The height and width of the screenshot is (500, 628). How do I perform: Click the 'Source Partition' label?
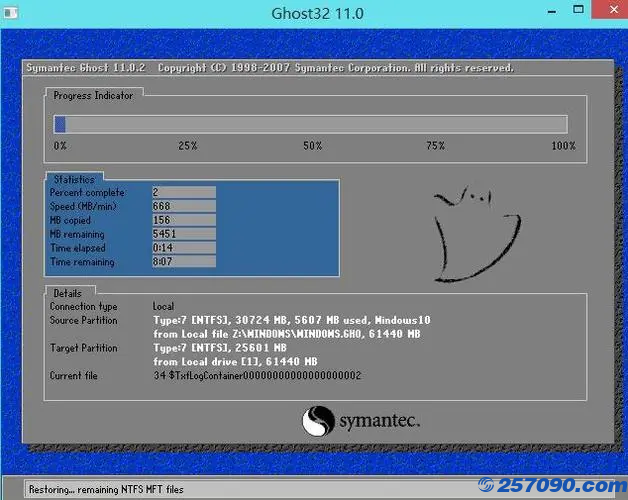[83, 321]
